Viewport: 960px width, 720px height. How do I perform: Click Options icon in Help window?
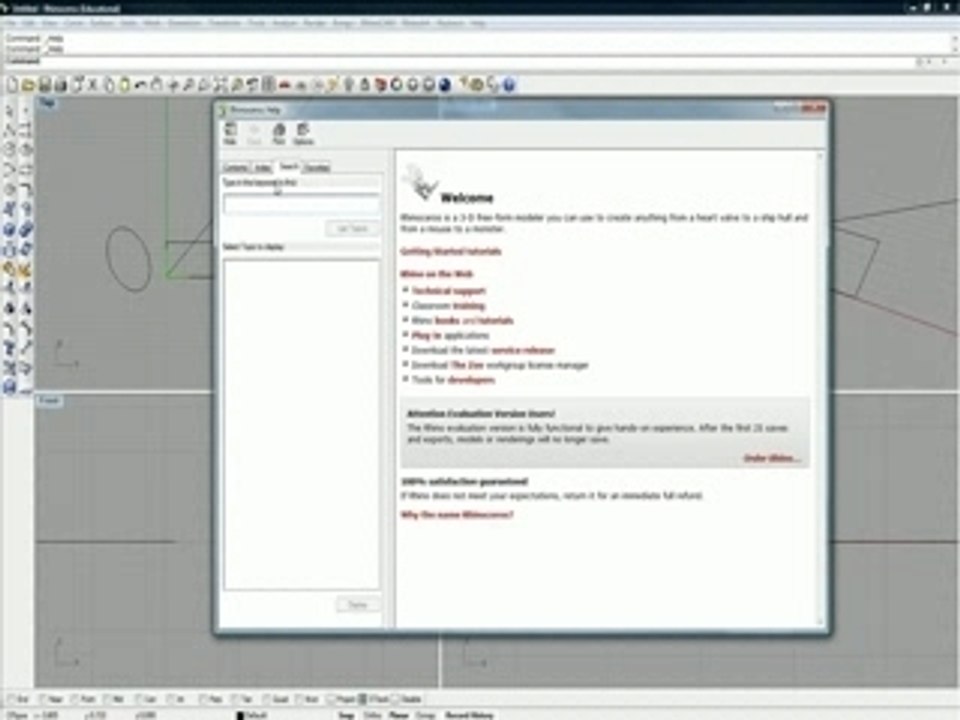303,133
